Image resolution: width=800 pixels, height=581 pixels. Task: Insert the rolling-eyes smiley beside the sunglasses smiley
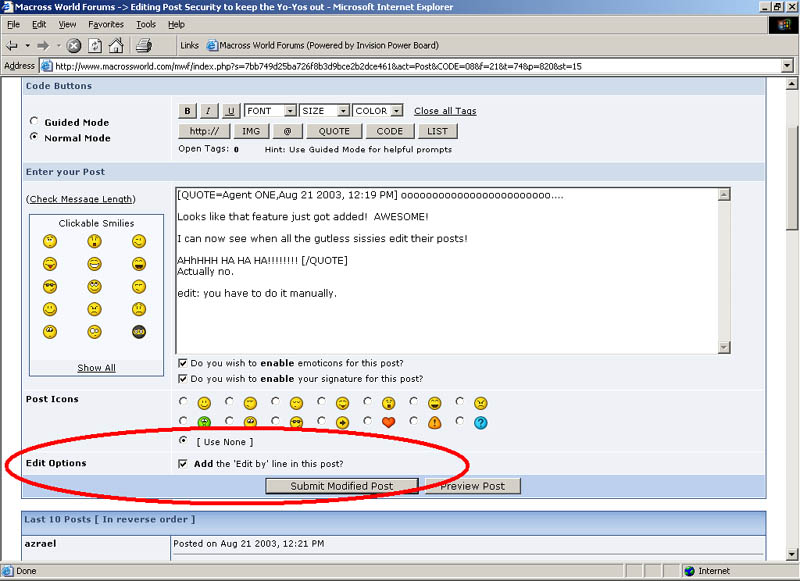coord(94,287)
